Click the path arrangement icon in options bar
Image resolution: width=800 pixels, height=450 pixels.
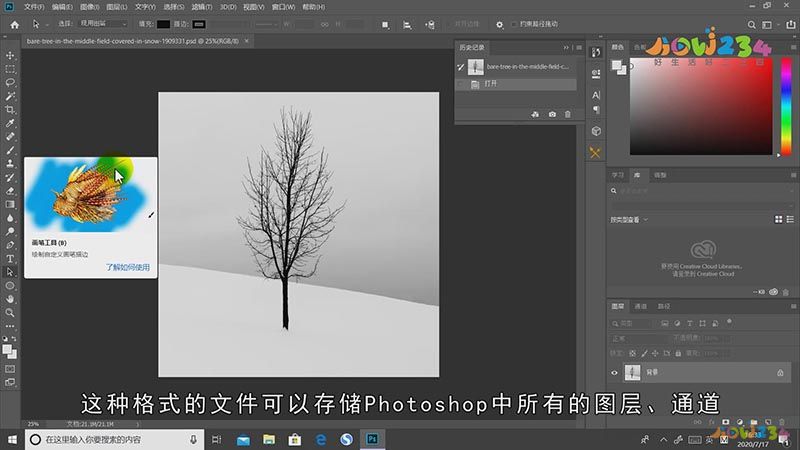pos(430,24)
